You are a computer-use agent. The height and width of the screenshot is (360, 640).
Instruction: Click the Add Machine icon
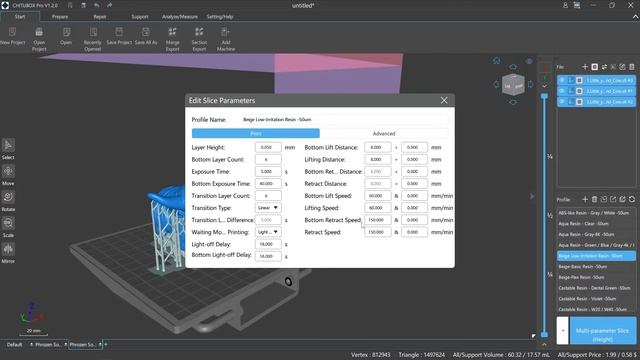point(225,32)
